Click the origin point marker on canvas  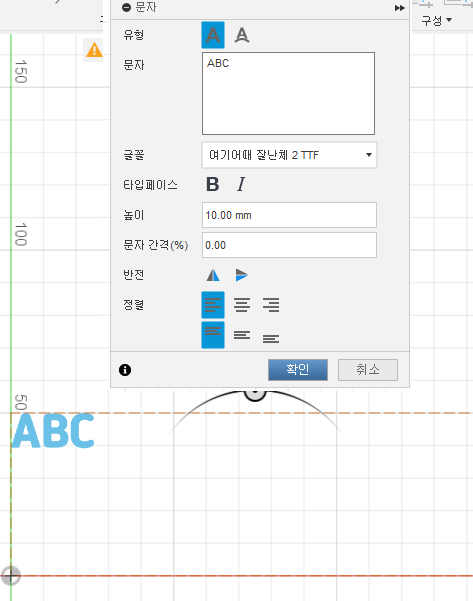click(11, 575)
